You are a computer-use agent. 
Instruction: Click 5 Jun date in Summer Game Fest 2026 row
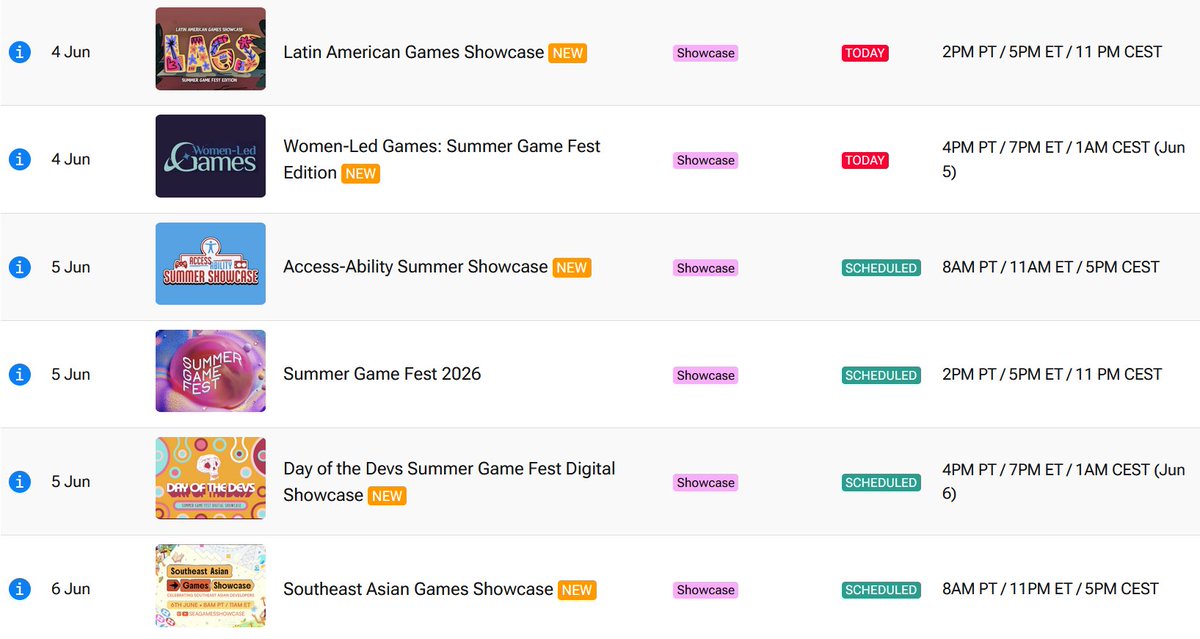[71, 374]
